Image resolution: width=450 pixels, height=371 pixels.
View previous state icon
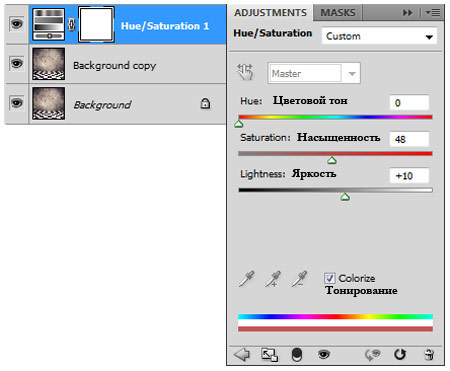click(x=373, y=355)
